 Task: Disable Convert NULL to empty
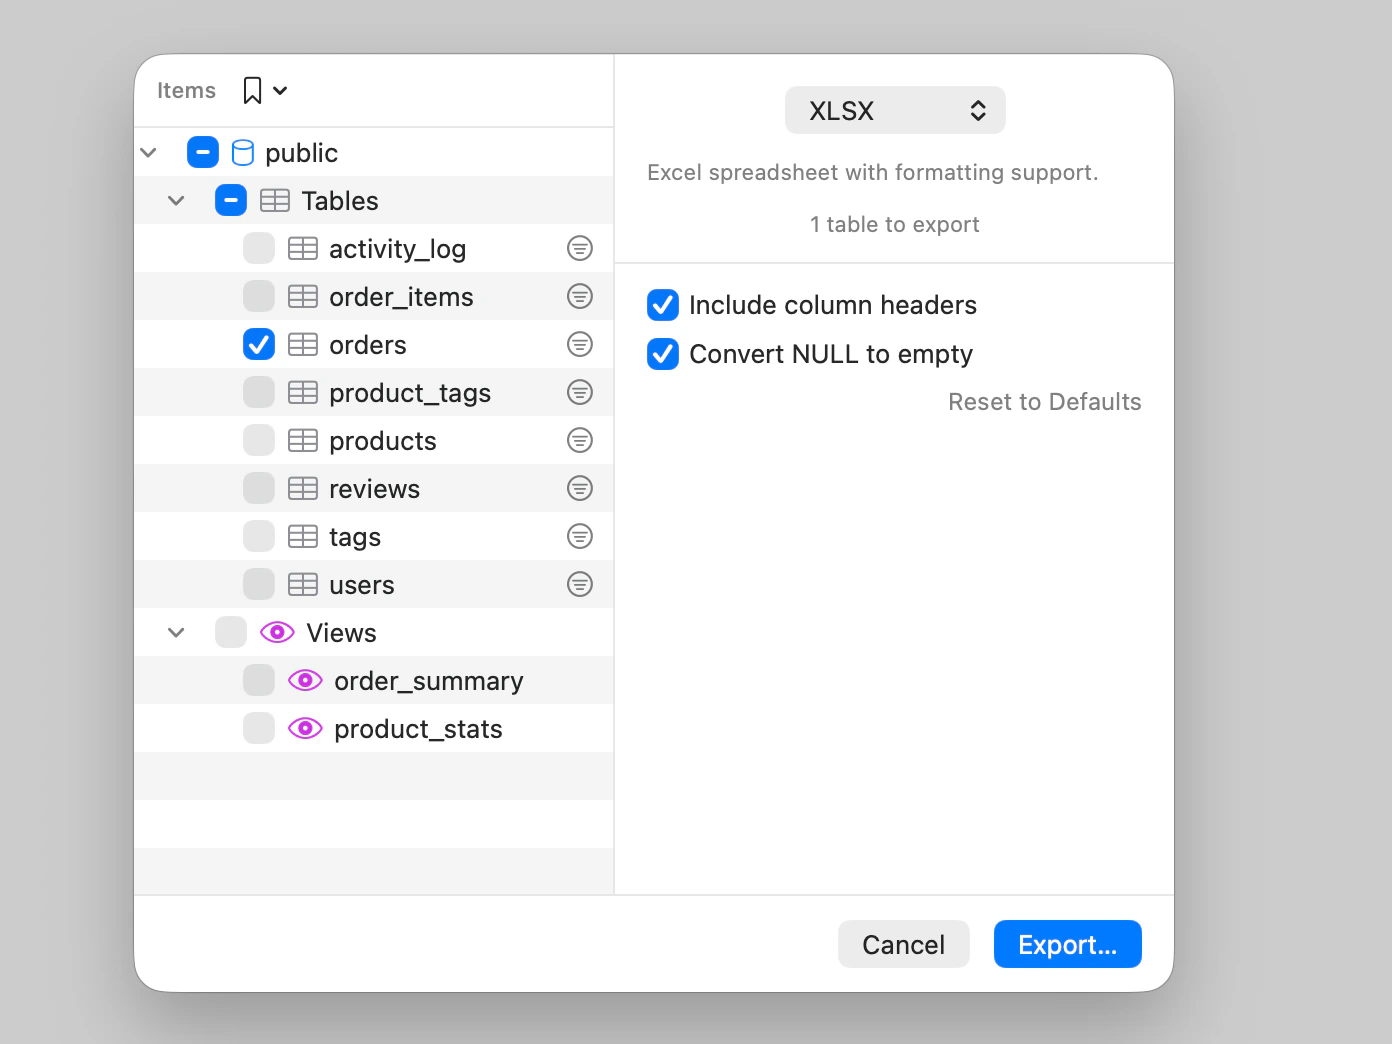[663, 354]
